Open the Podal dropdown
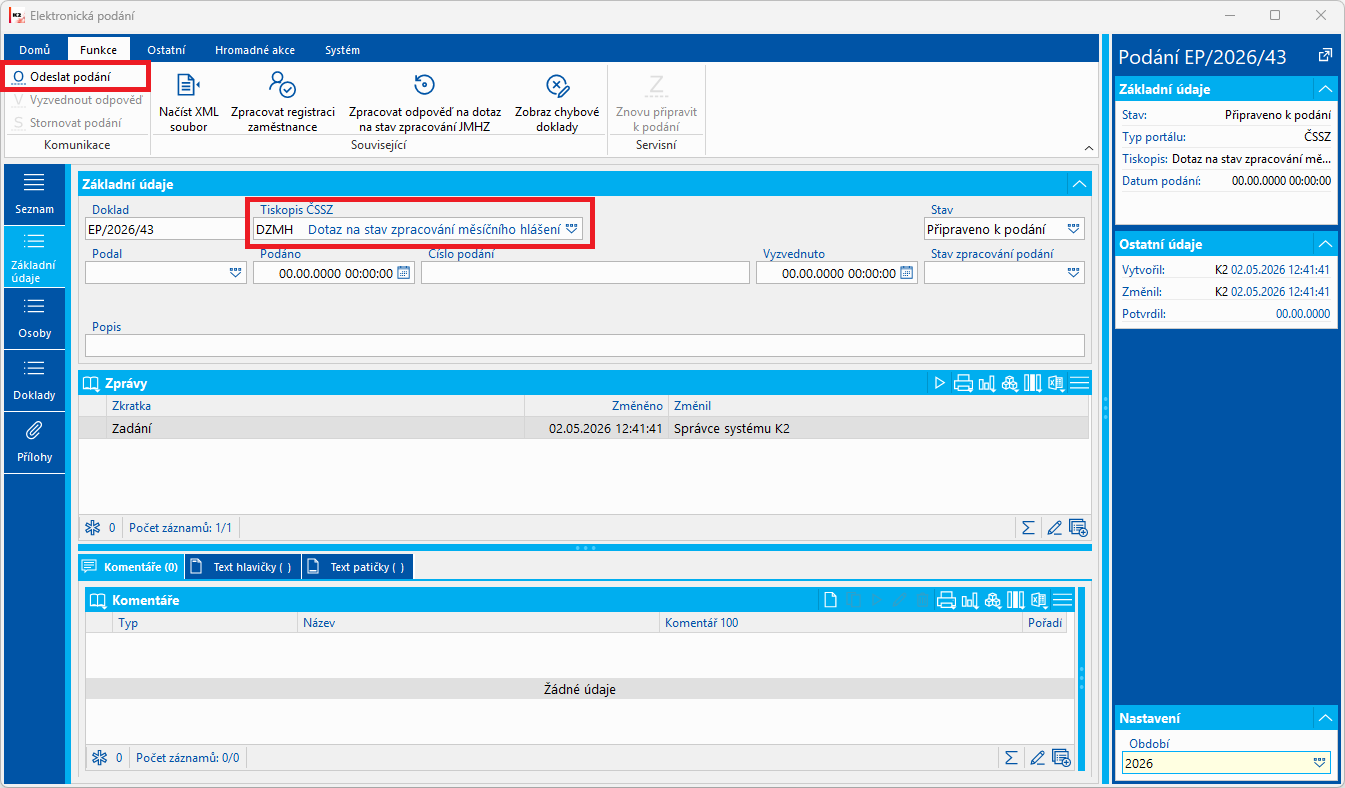 (x=236, y=272)
